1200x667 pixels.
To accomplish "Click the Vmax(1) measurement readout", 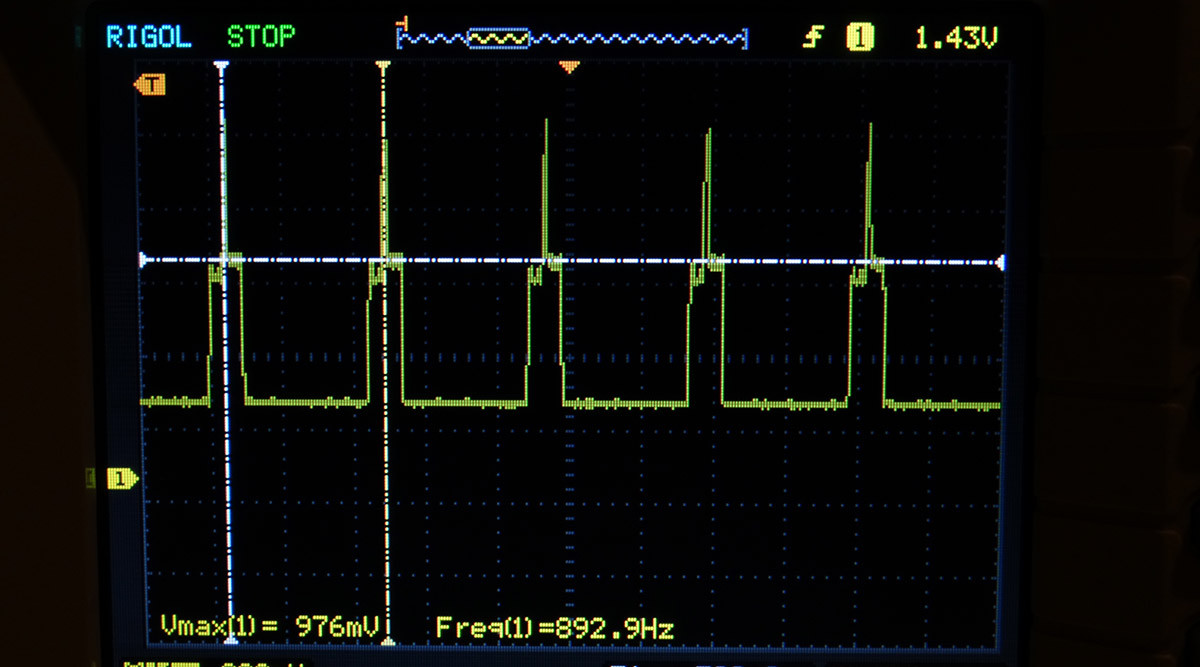I will point(270,628).
